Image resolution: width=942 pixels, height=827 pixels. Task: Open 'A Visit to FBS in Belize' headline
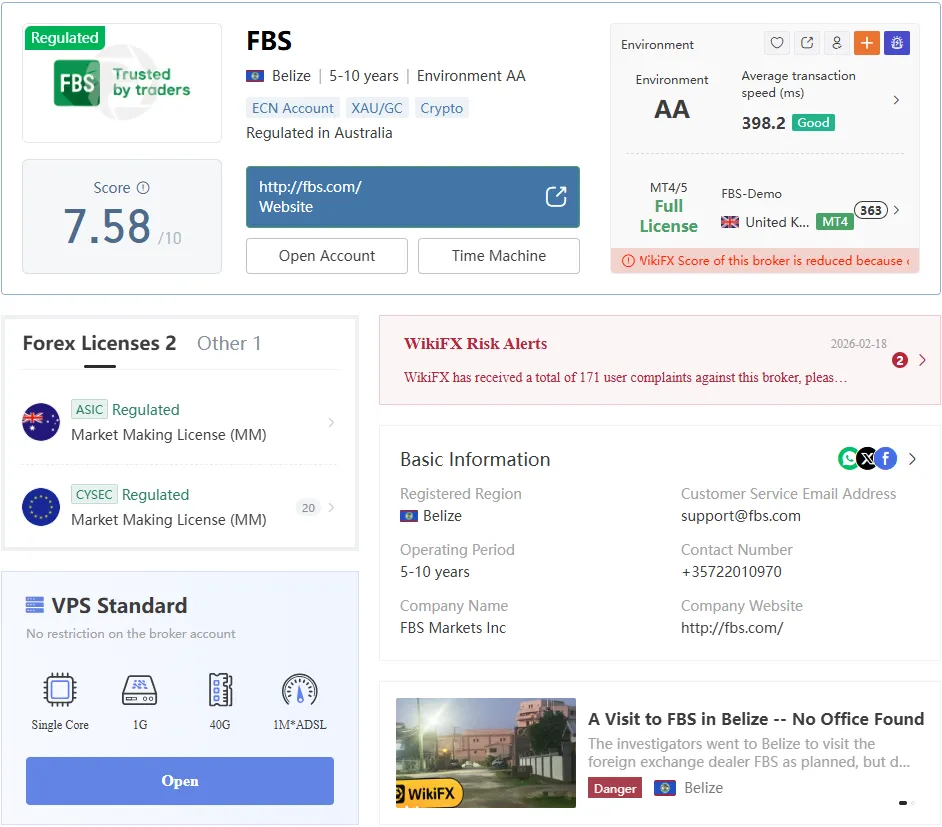(756, 719)
